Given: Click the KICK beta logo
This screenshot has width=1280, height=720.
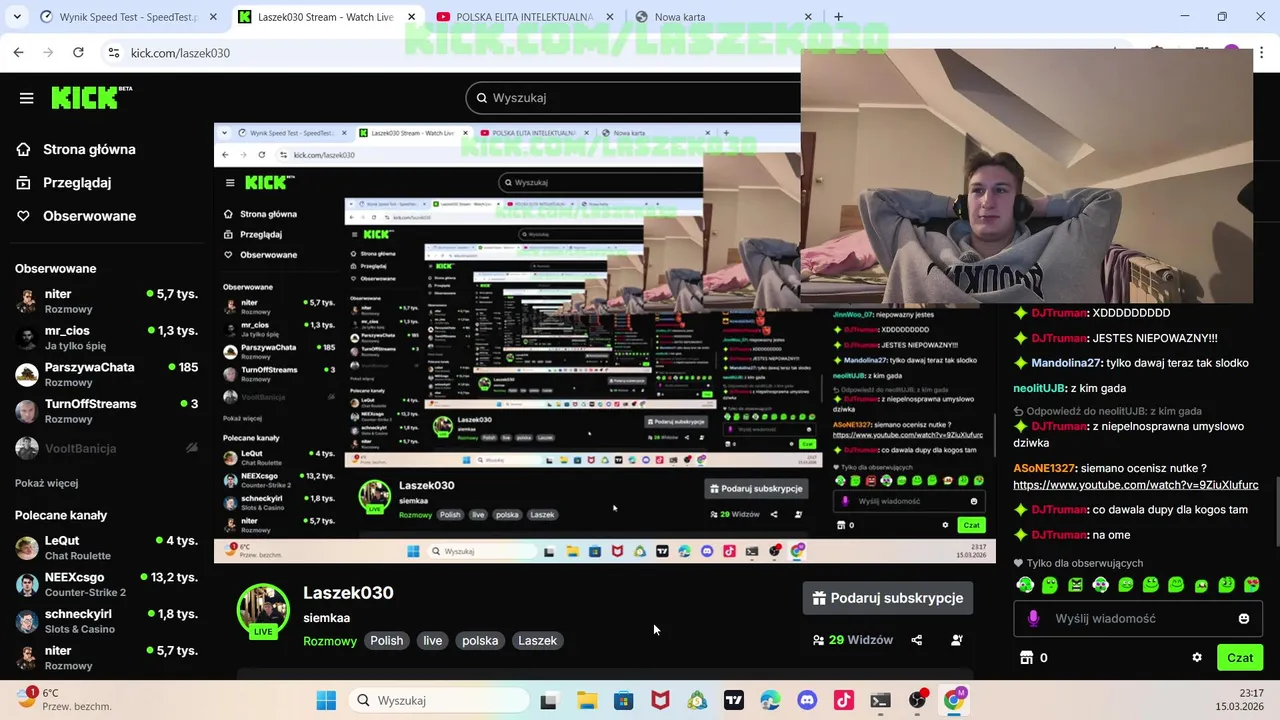Looking at the screenshot, I should coord(92,97).
